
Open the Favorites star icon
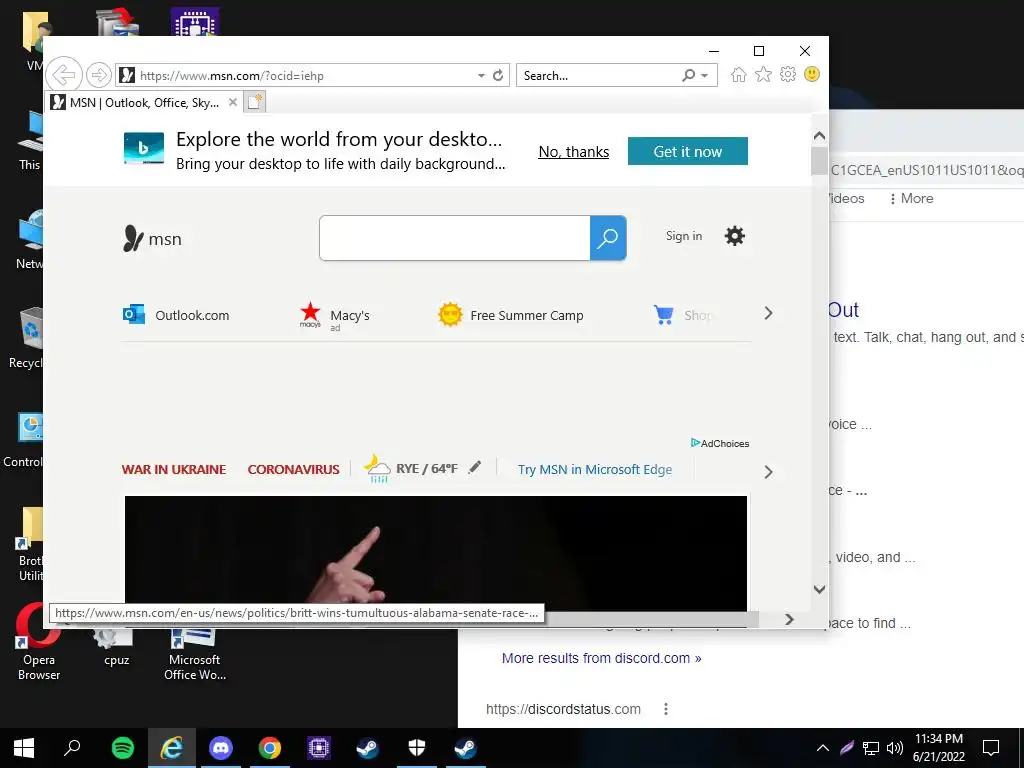pyautogui.click(x=763, y=74)
